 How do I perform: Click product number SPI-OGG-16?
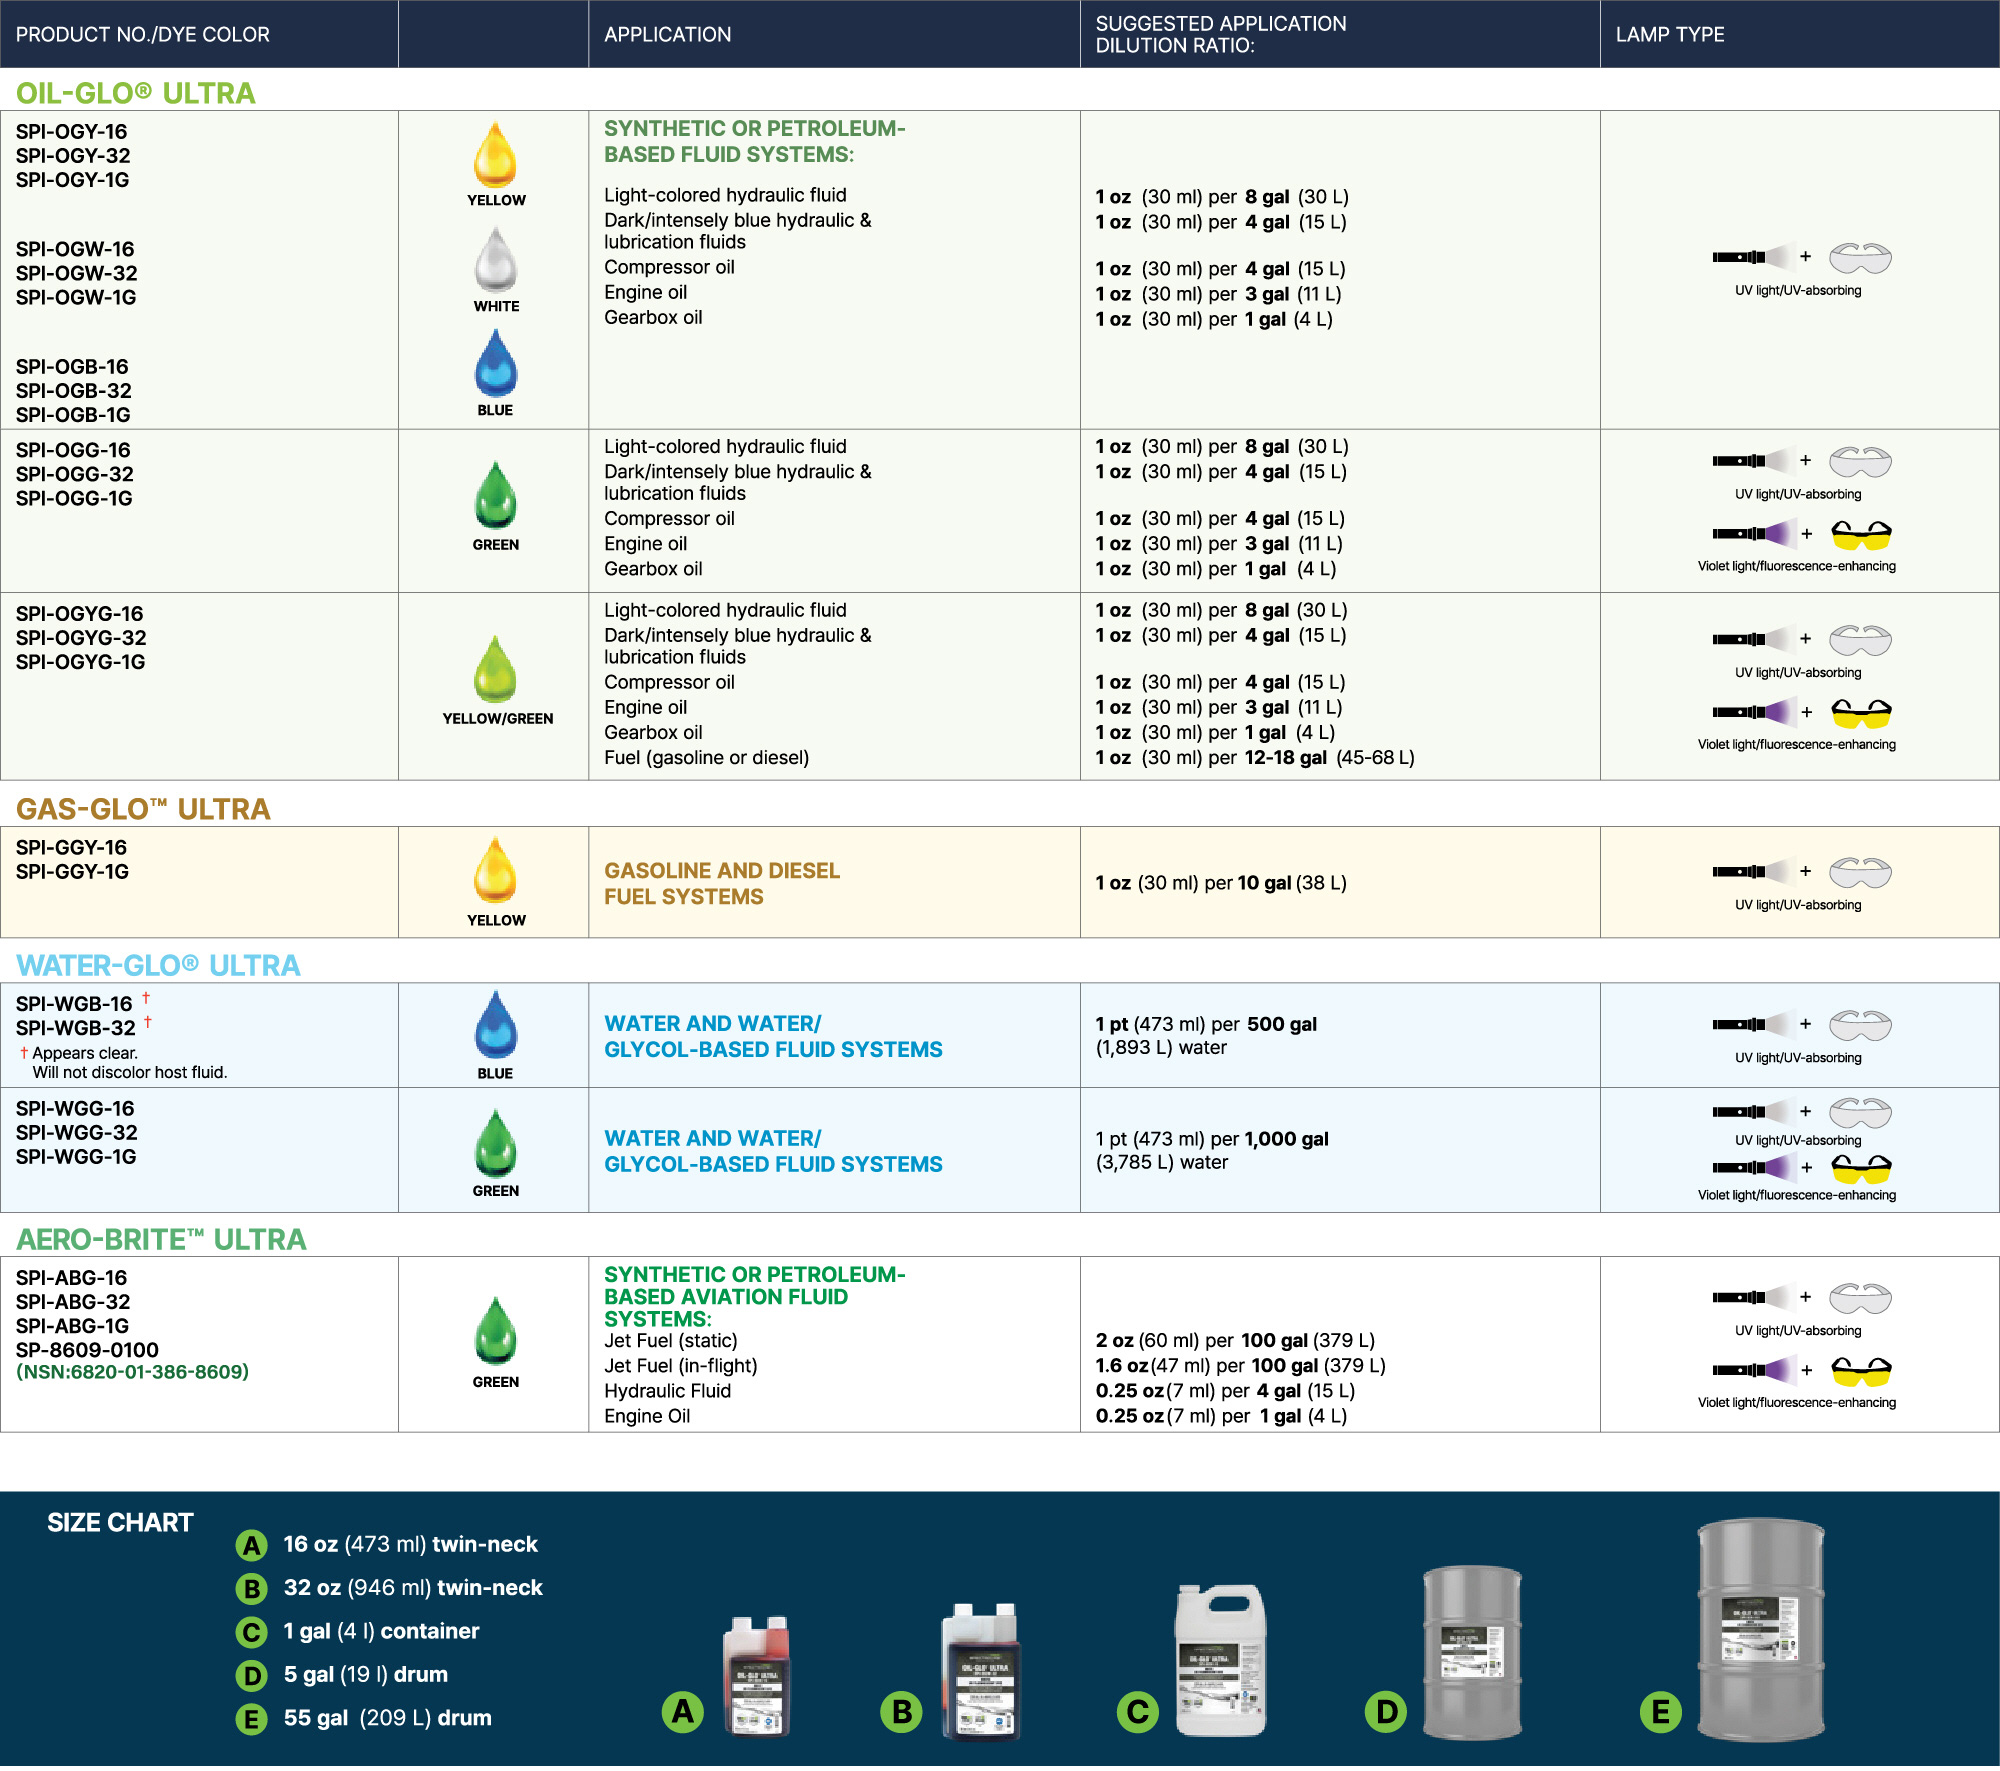click(73, 450)
